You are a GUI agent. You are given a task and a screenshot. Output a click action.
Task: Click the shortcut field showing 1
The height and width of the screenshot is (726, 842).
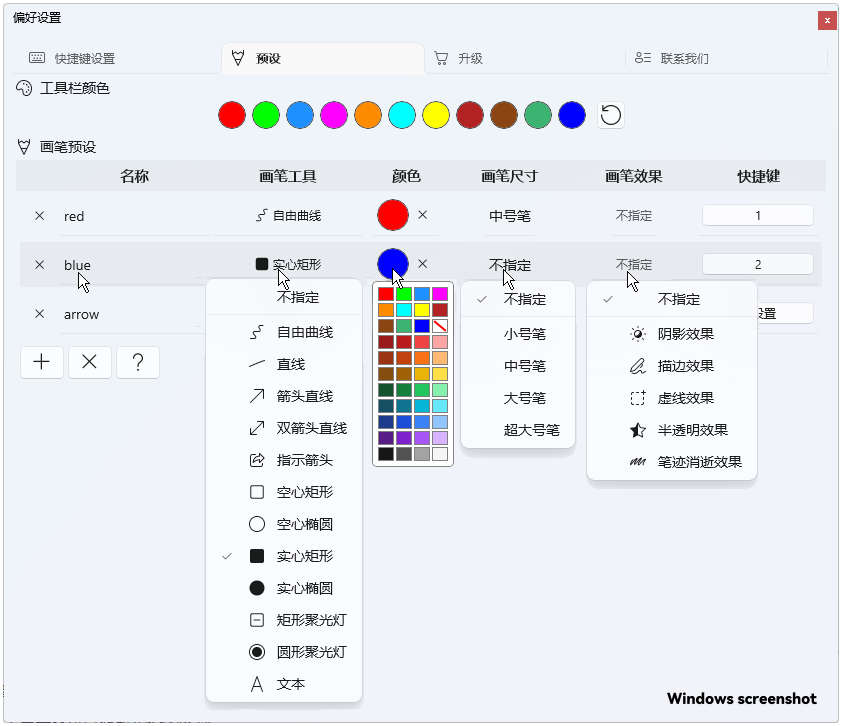coord(758,215)
